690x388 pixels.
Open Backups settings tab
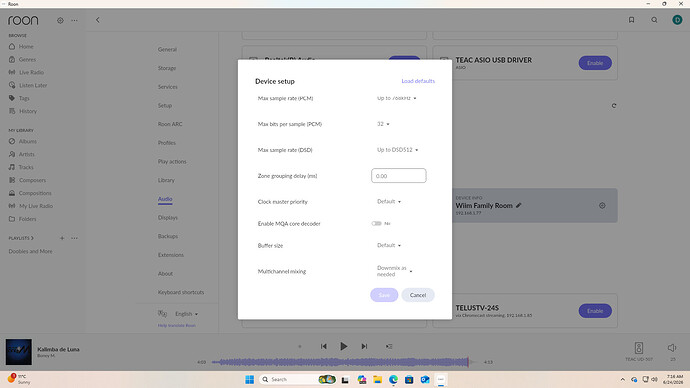coord(168,236)
